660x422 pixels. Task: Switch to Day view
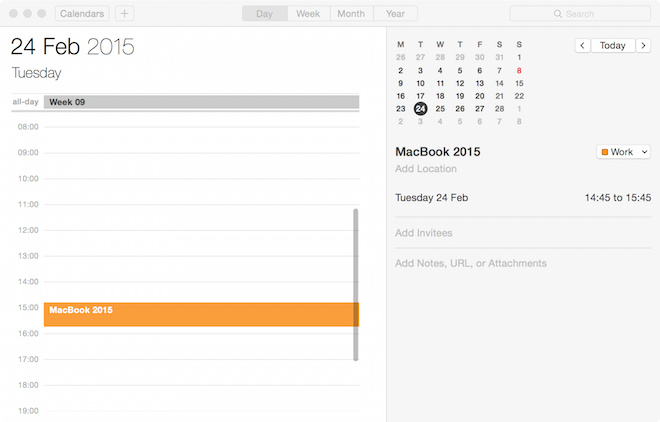tap(264, 13)
